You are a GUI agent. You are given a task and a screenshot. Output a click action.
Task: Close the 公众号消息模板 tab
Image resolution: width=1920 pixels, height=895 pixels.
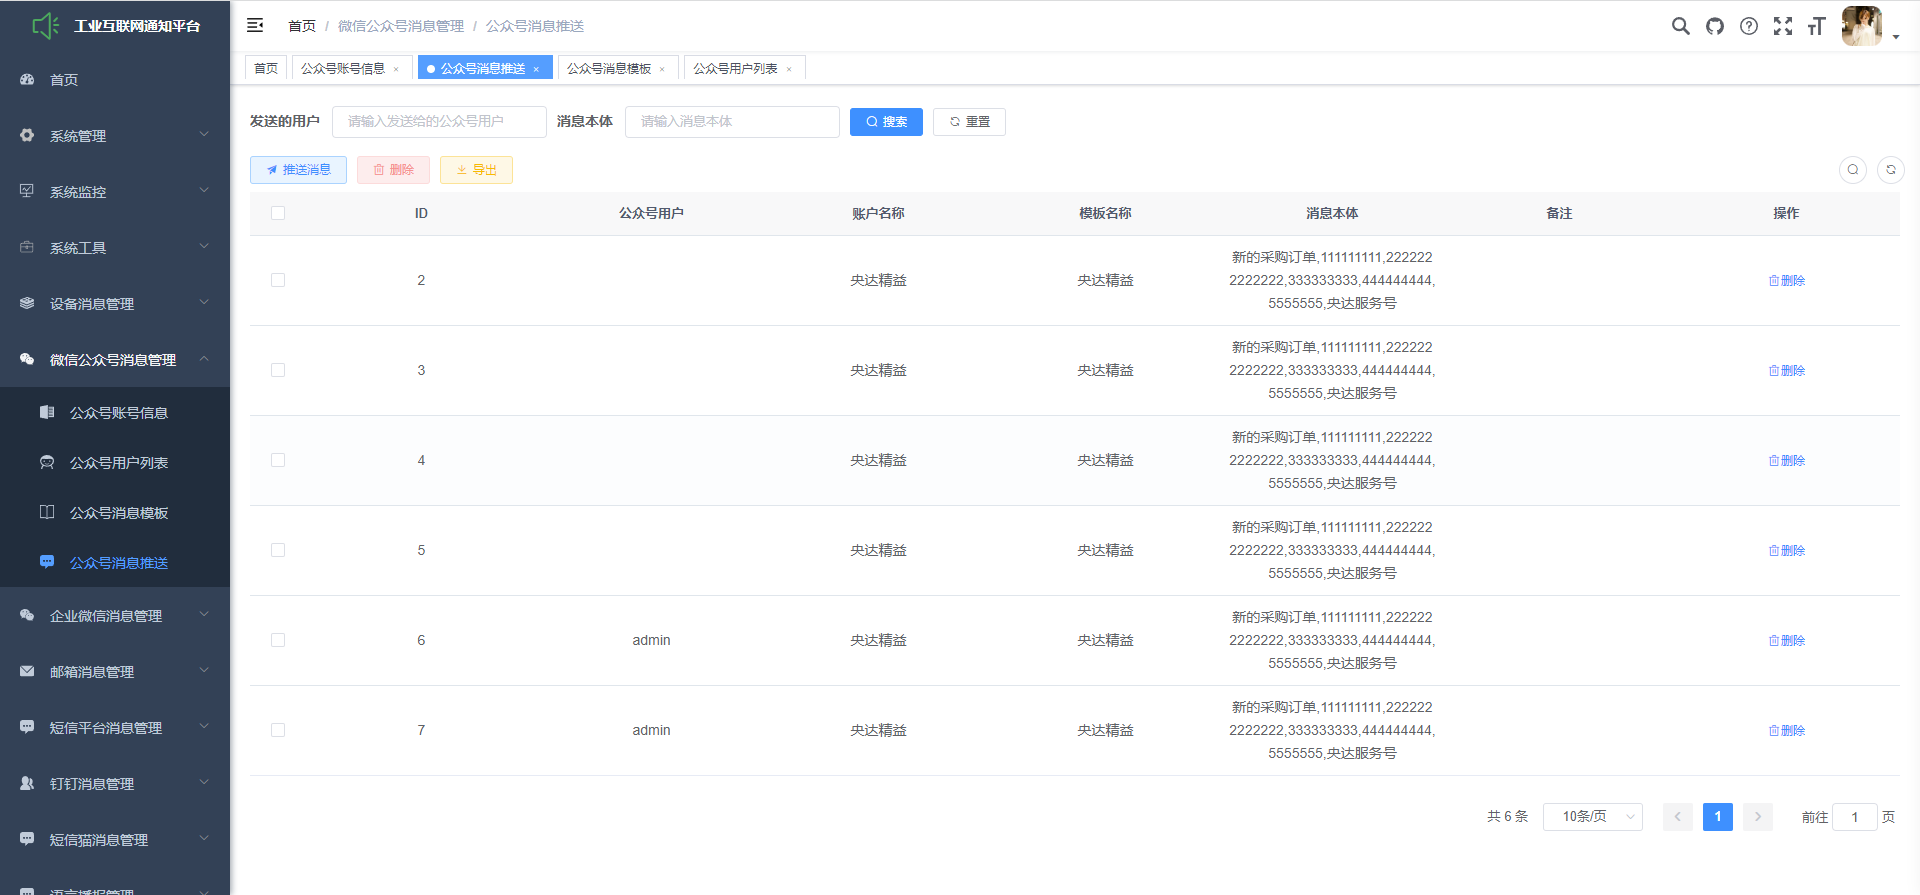pyautogui.click(x=662, y=69)
